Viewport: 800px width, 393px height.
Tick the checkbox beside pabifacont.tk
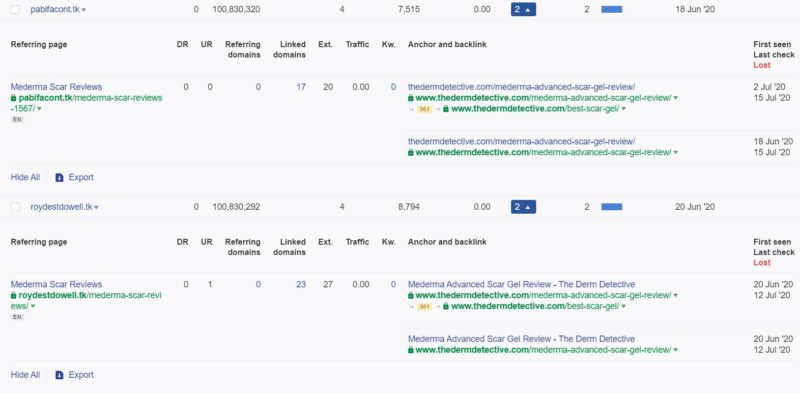15,10
